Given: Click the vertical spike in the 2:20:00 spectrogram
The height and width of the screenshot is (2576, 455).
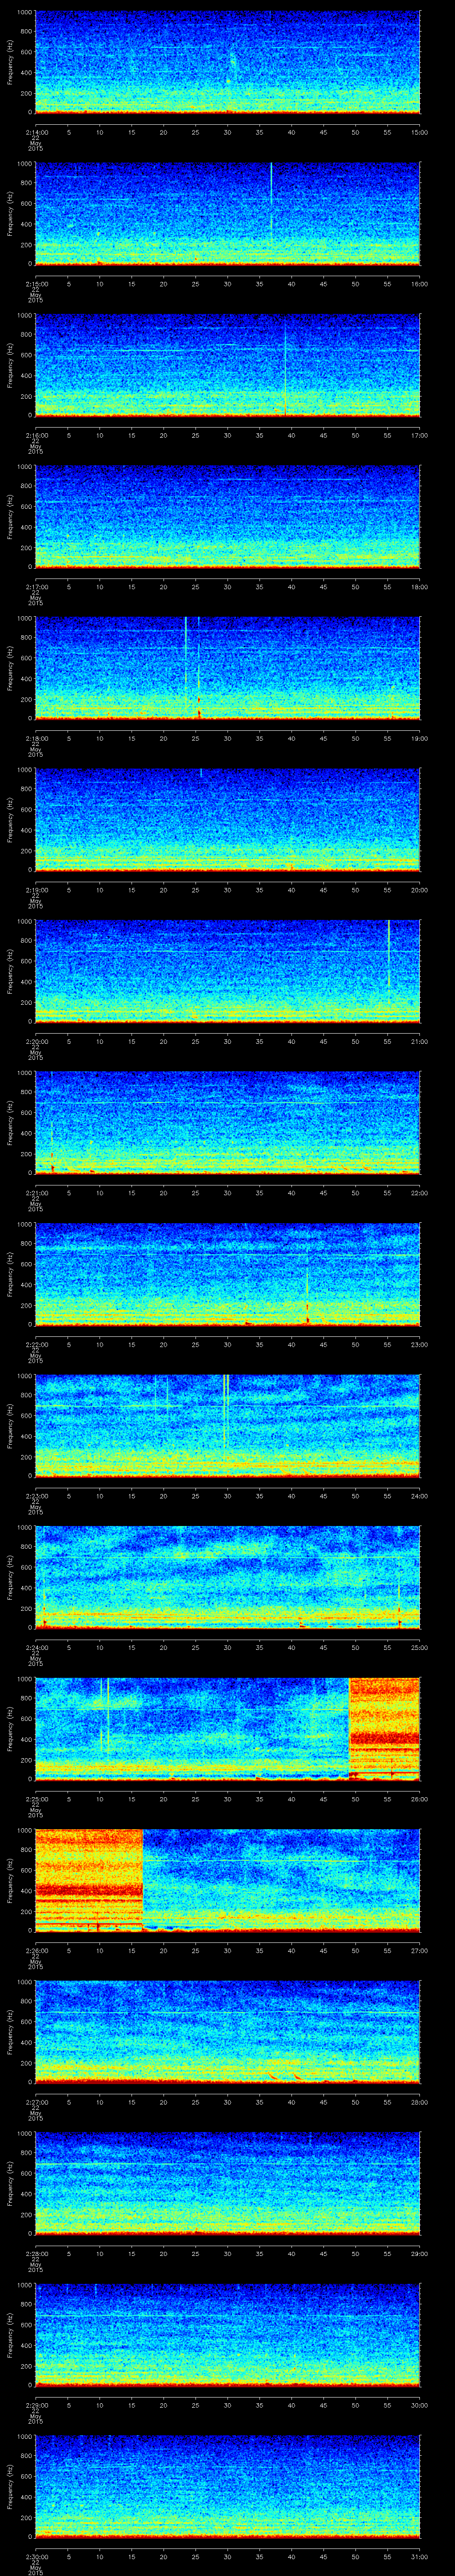Looking at the screenshot, I should [388, 955].
